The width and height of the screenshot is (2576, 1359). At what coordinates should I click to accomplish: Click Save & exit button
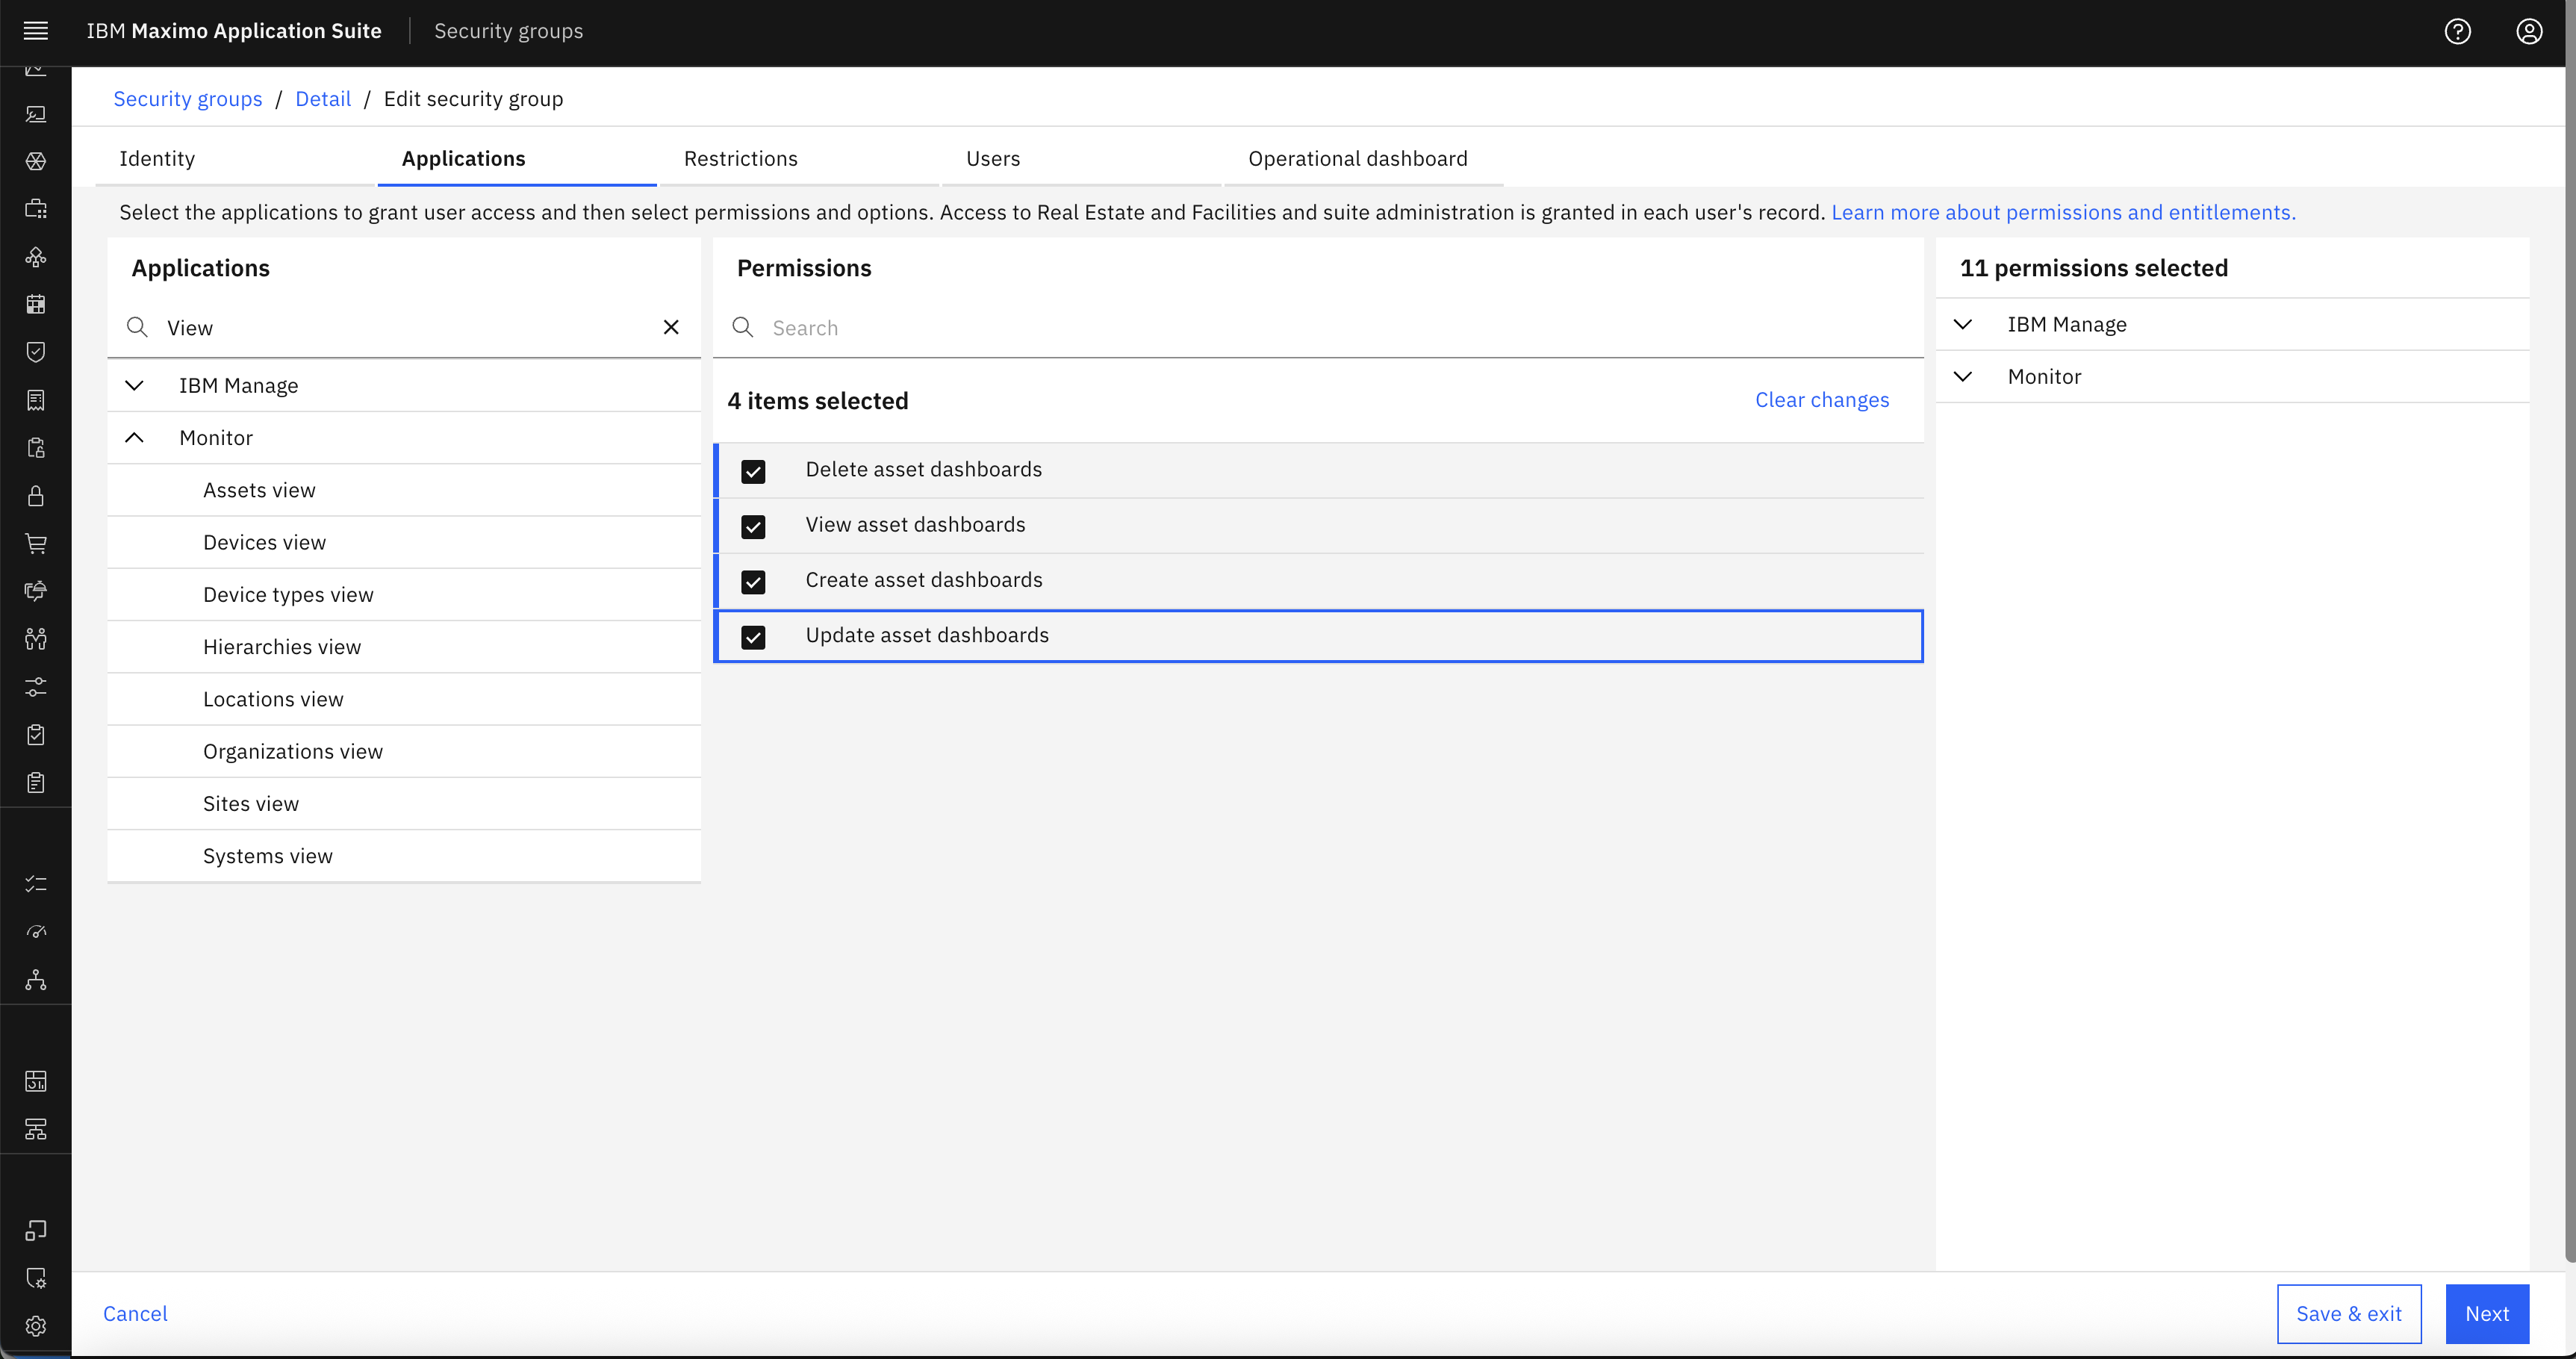point(2349,1313)
